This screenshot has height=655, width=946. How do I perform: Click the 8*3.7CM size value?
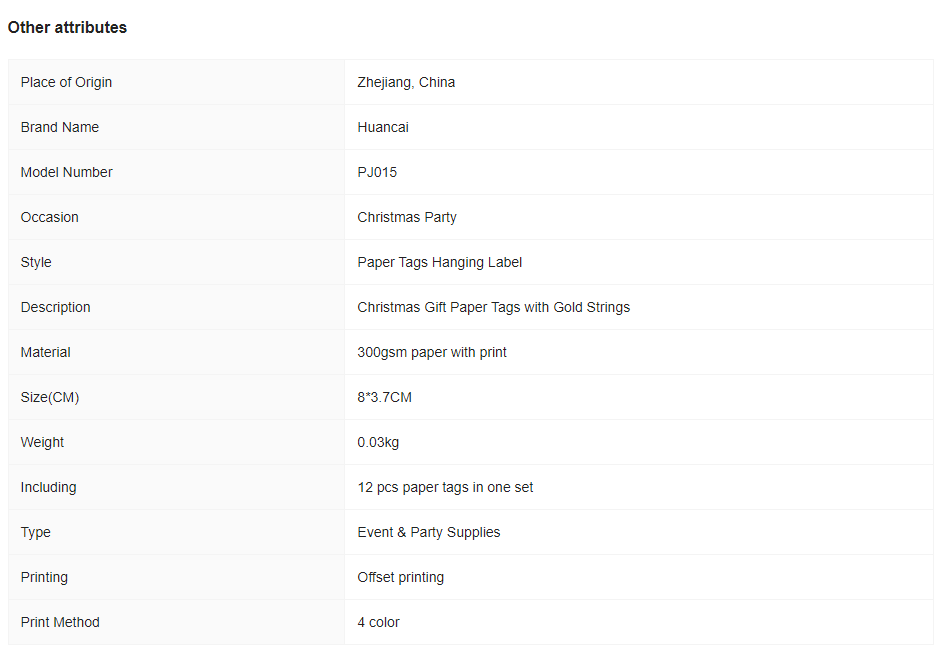[x=384, y=397]
